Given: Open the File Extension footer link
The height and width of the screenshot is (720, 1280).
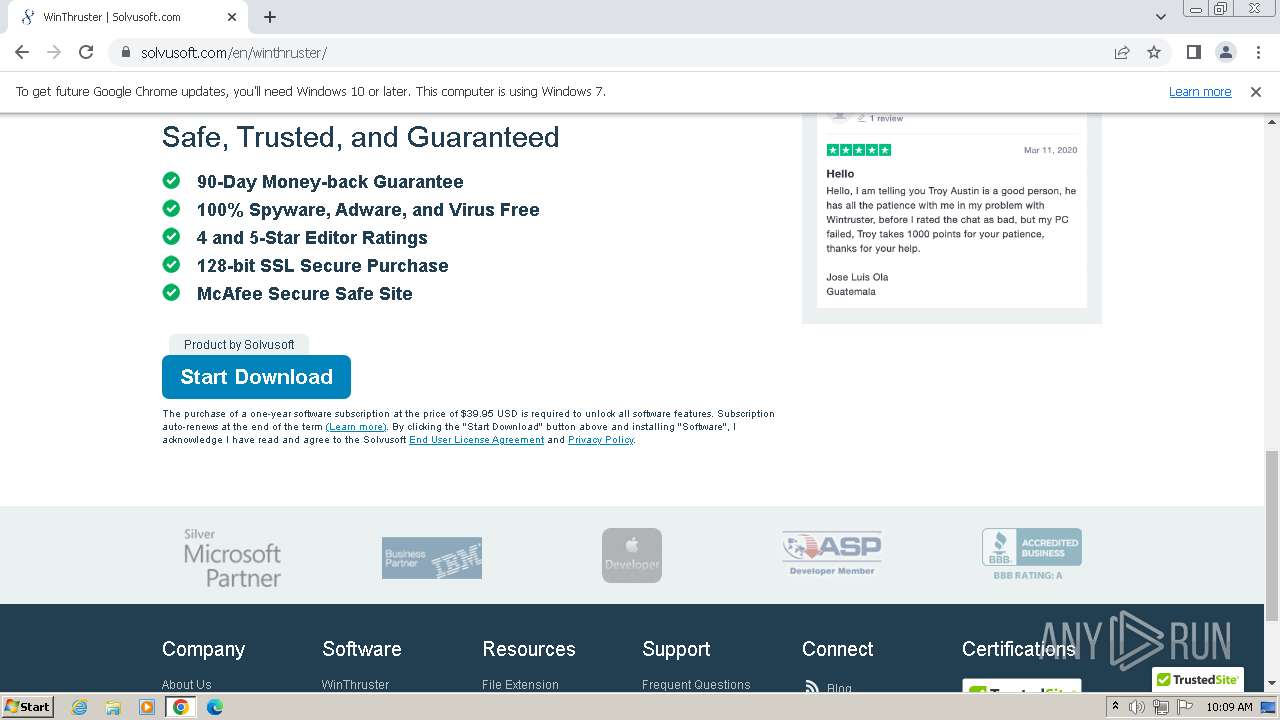Looking at the screenshot, I should [520, 685].
